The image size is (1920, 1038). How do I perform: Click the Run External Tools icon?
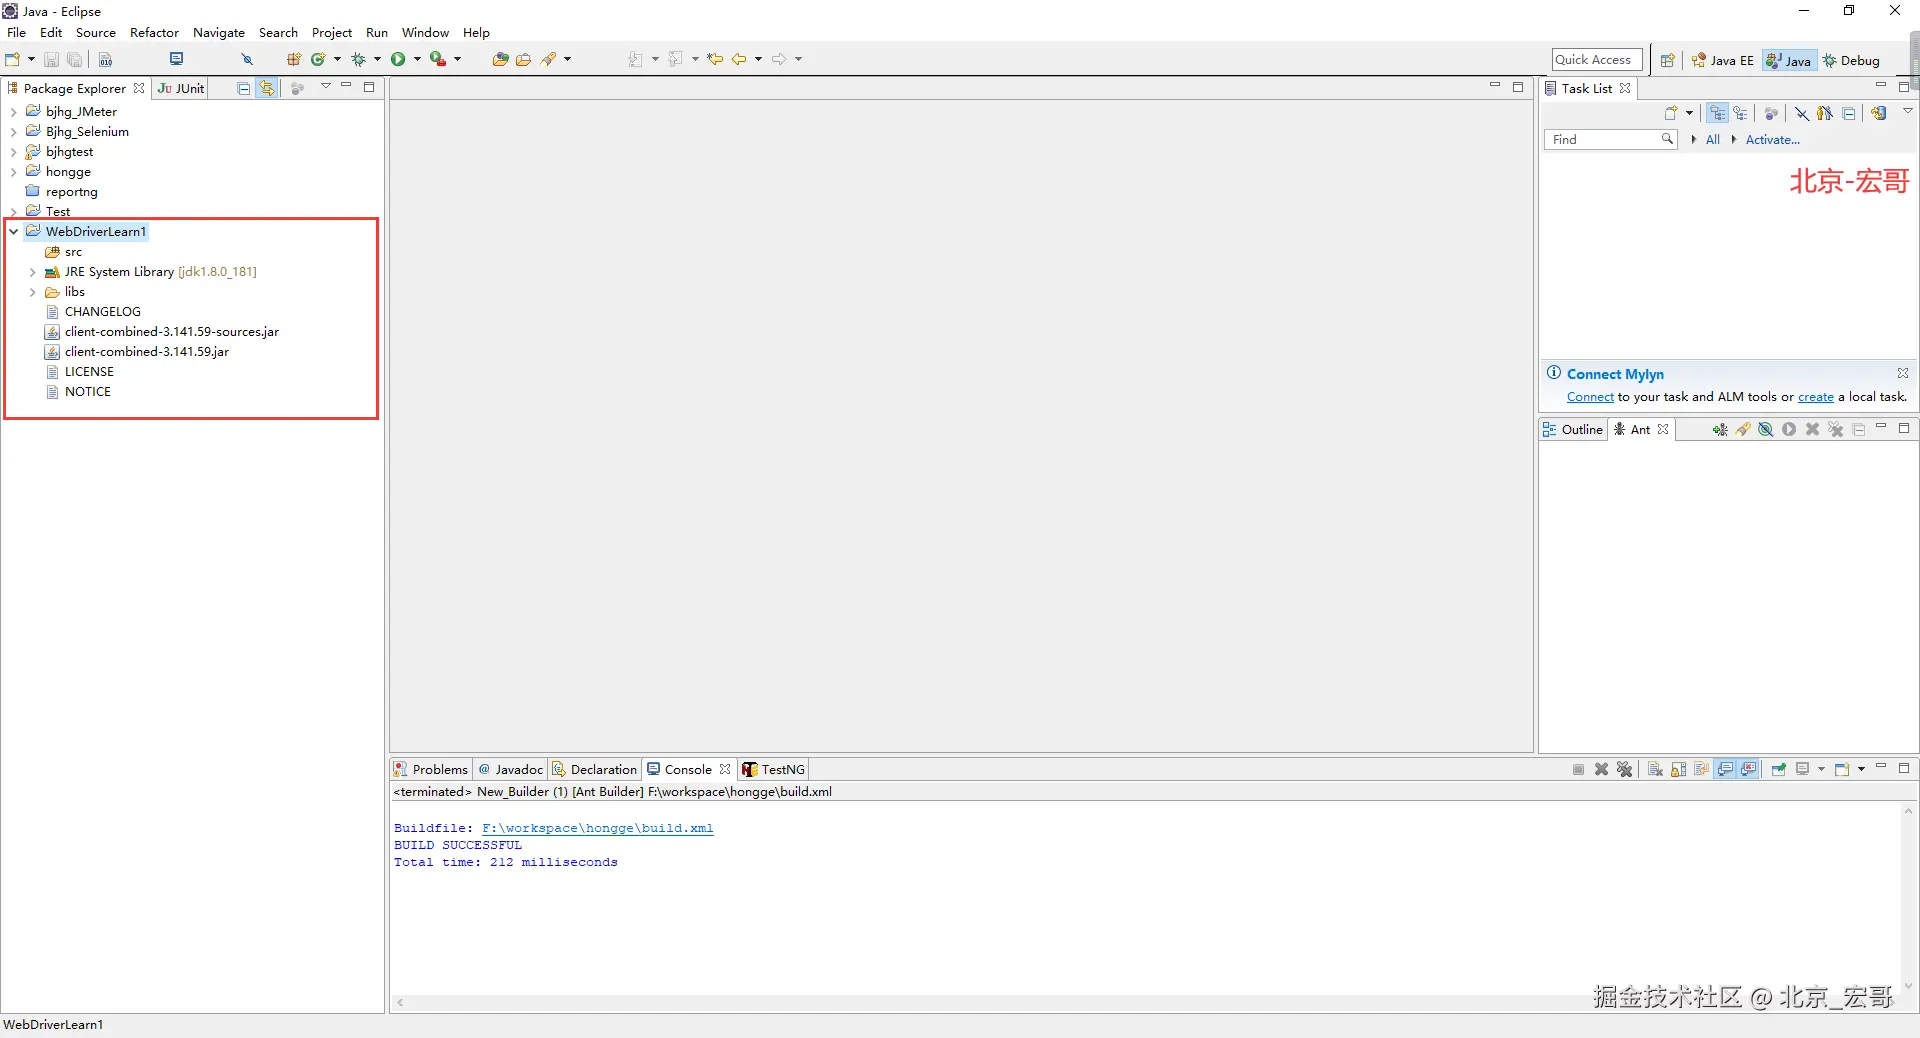(438, 59)
